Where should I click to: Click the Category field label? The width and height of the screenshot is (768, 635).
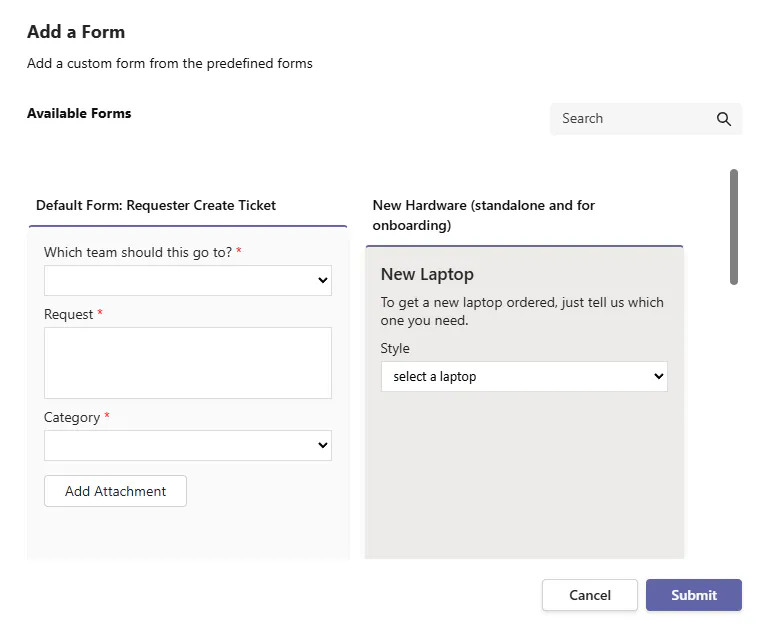click(72, 417)
